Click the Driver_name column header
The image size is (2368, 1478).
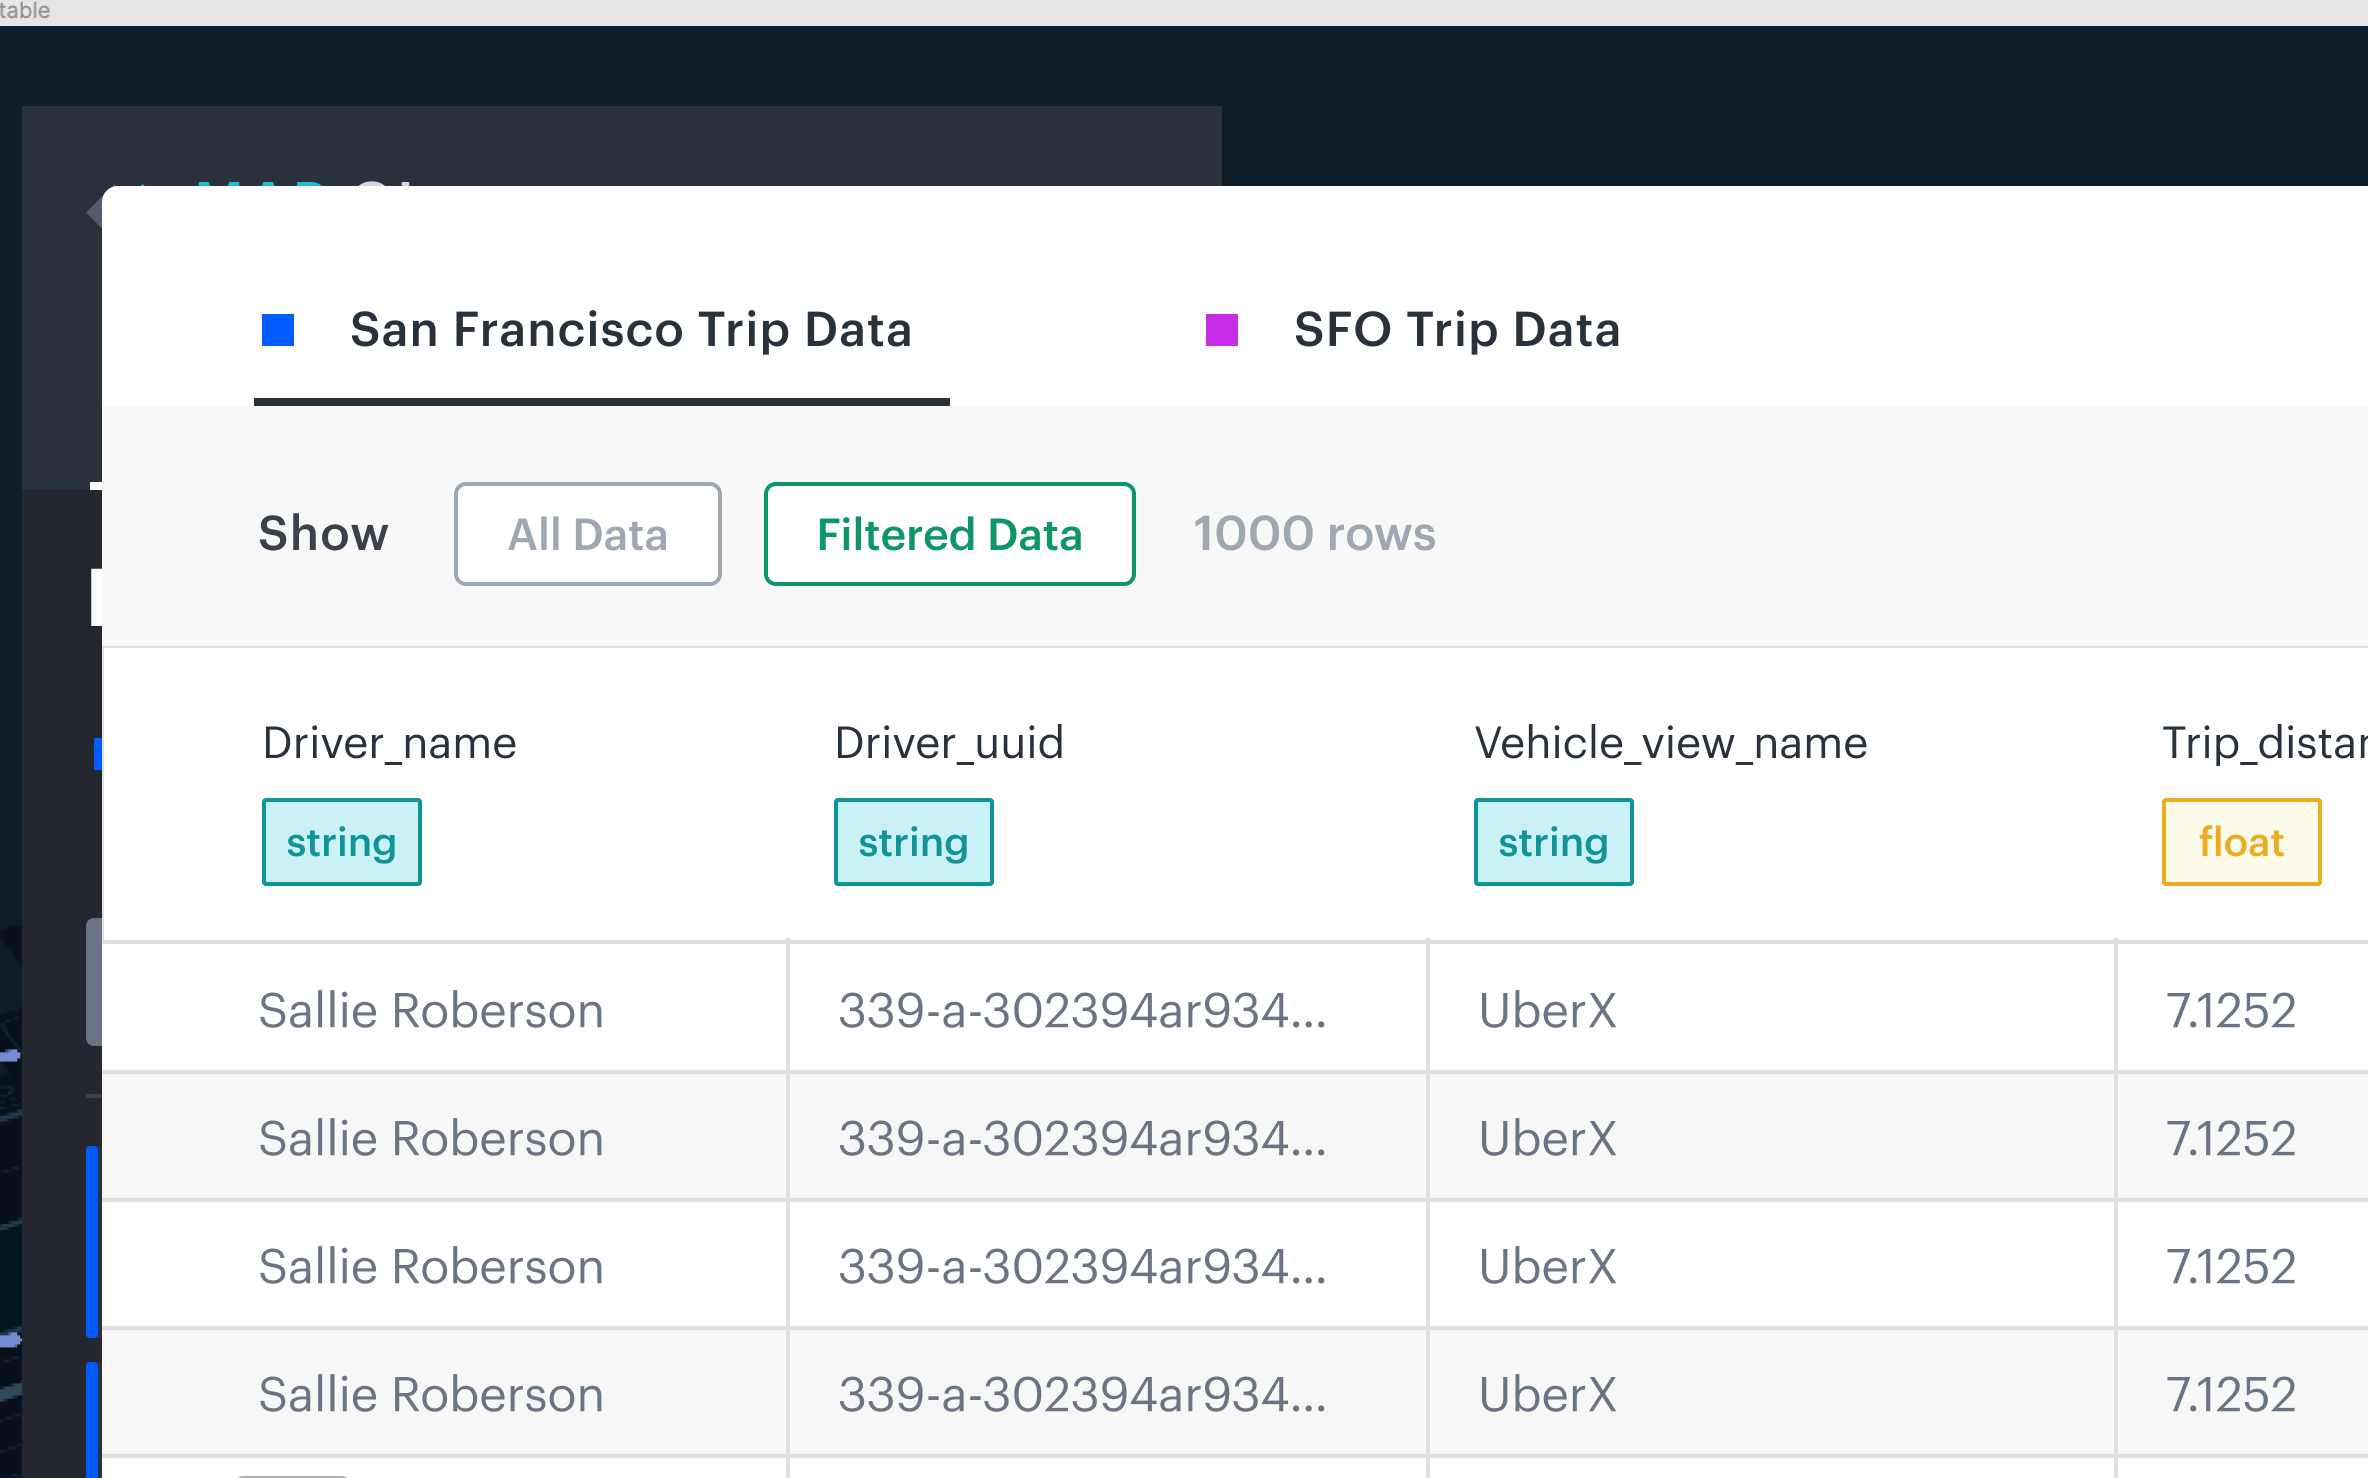pyautogui.click(x=390, y=741)
